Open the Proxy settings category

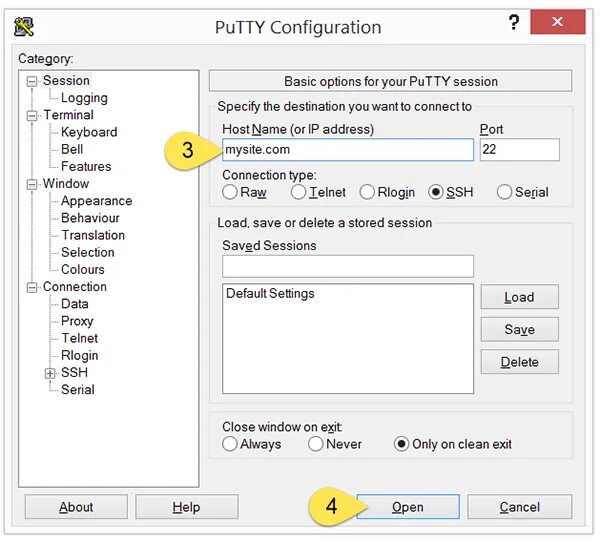point(77,321)
